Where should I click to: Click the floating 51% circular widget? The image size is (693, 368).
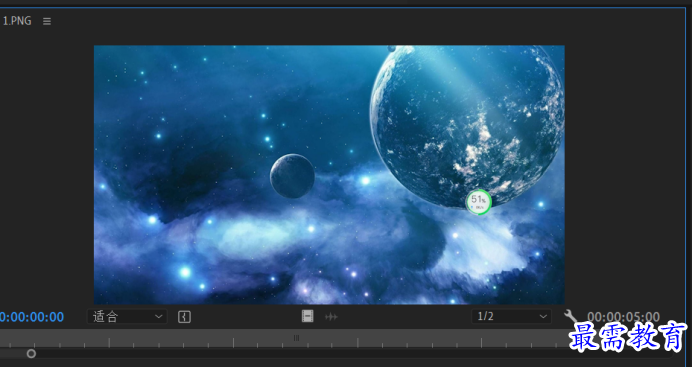coord(479,202)
